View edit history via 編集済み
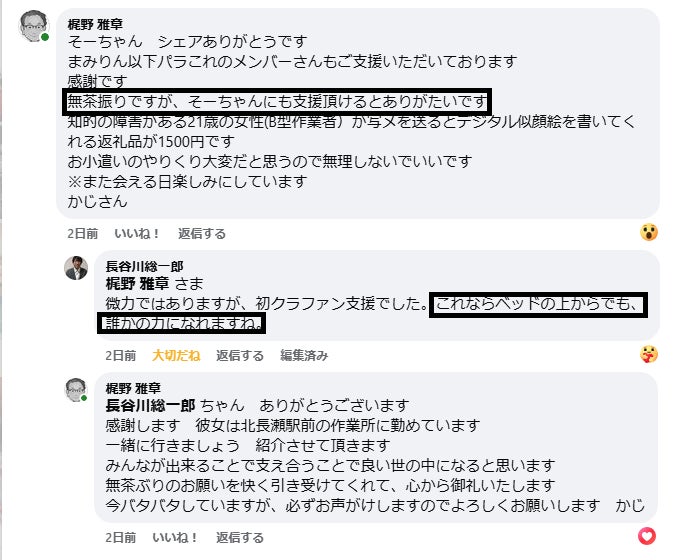679x560 pixels. click(x=304, y=355)
